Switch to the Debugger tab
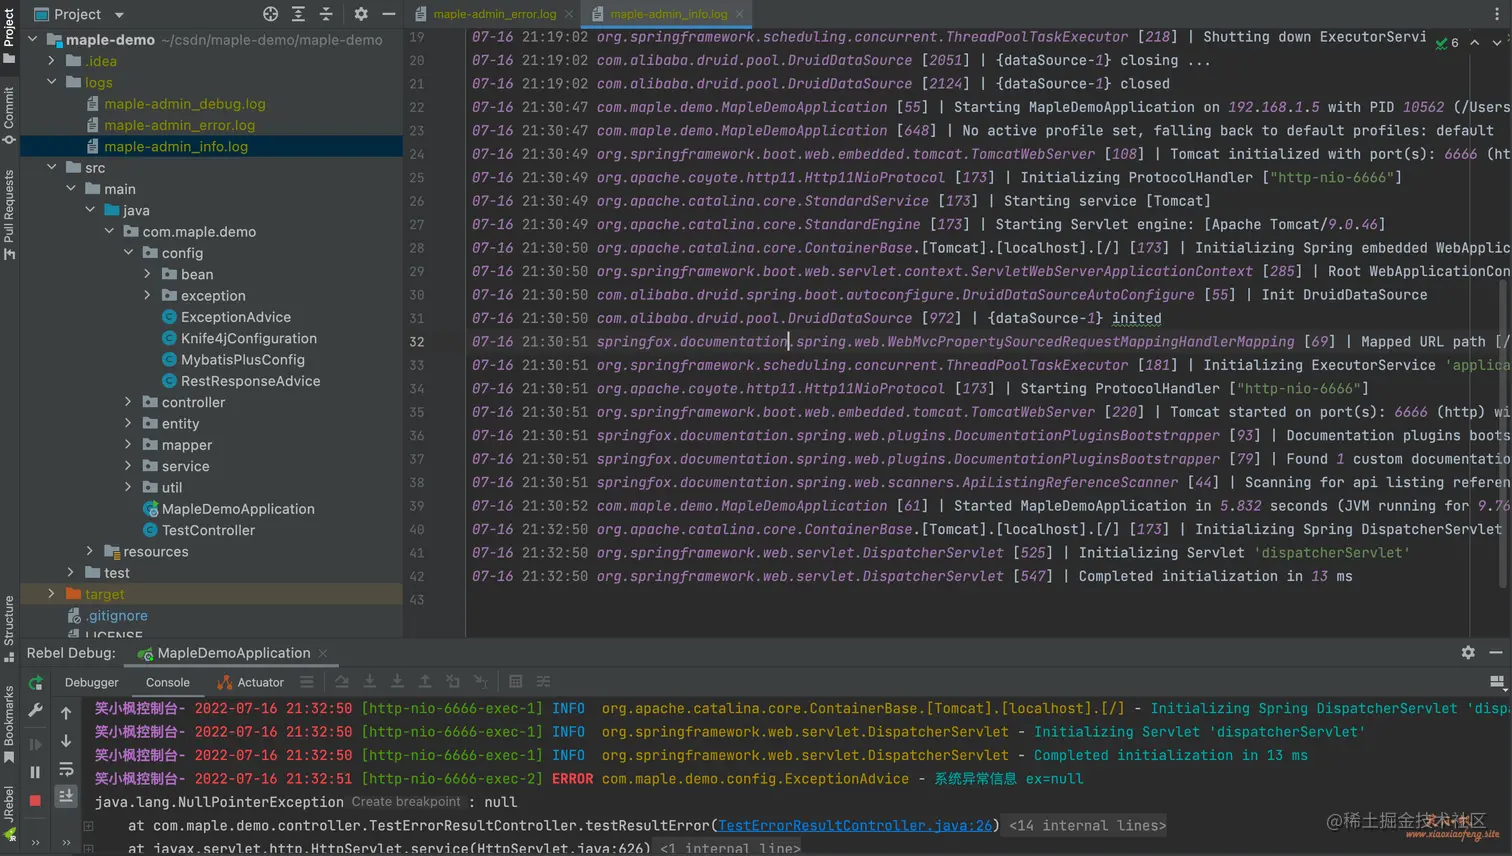The image size is (1512, 856). [92, 682]
